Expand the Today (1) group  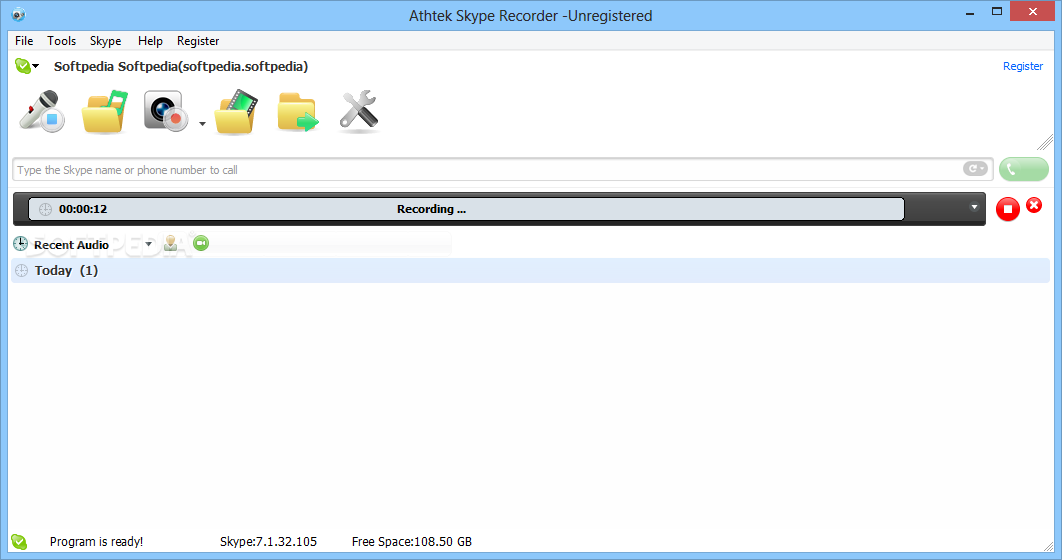point(530,270)
